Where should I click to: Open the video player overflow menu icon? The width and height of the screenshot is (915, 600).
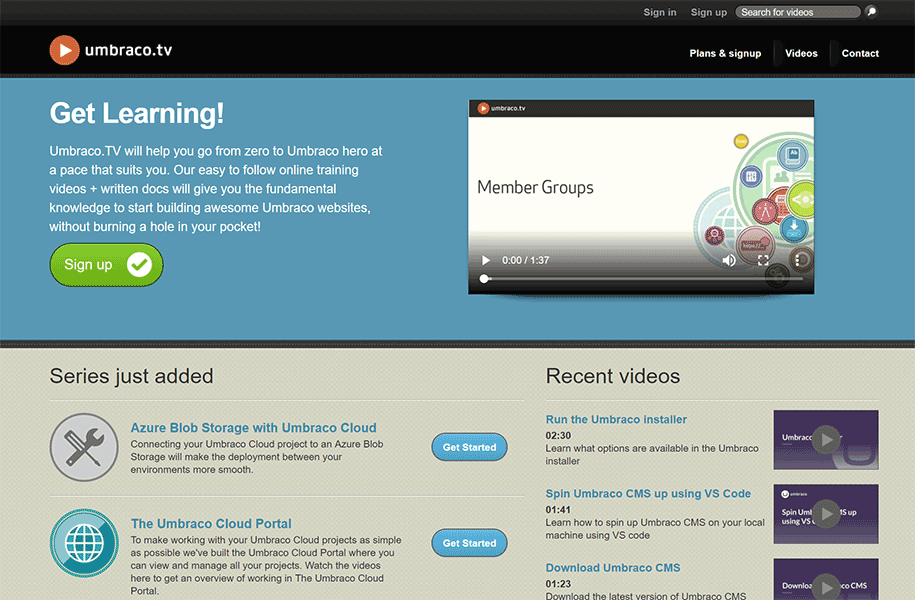coord(797,260)
